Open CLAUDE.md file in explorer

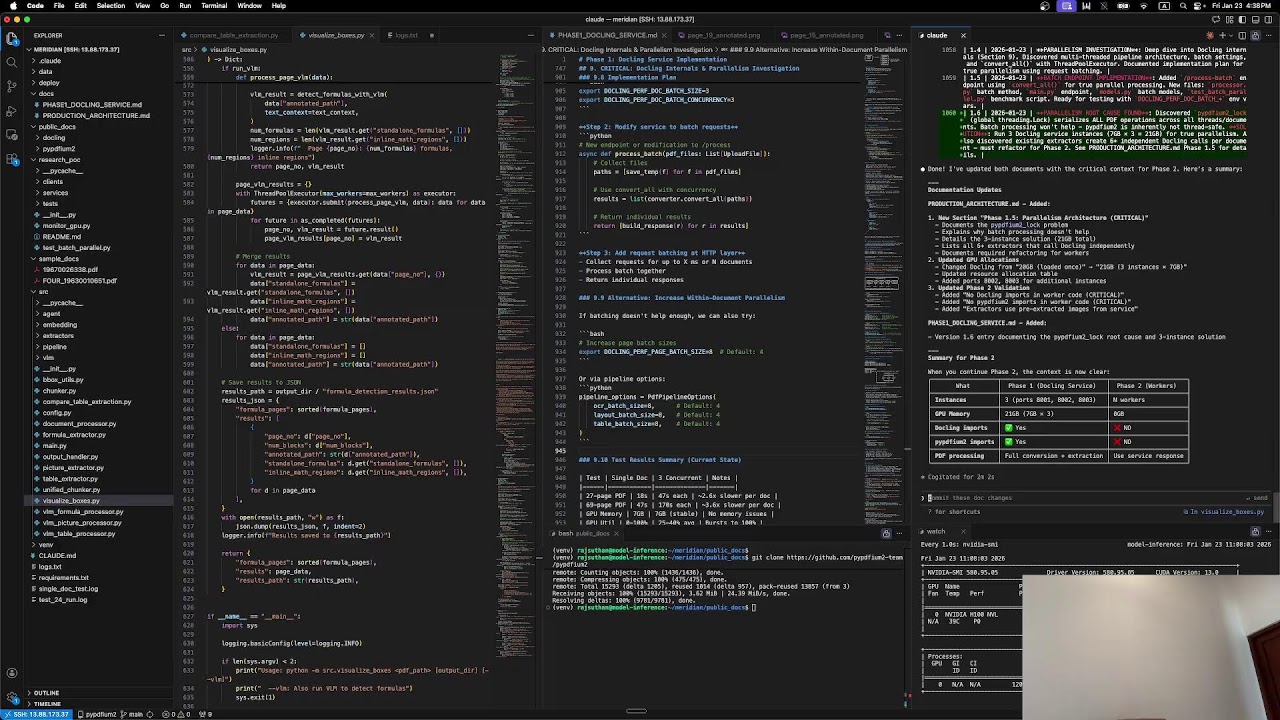tap(57, 555)
